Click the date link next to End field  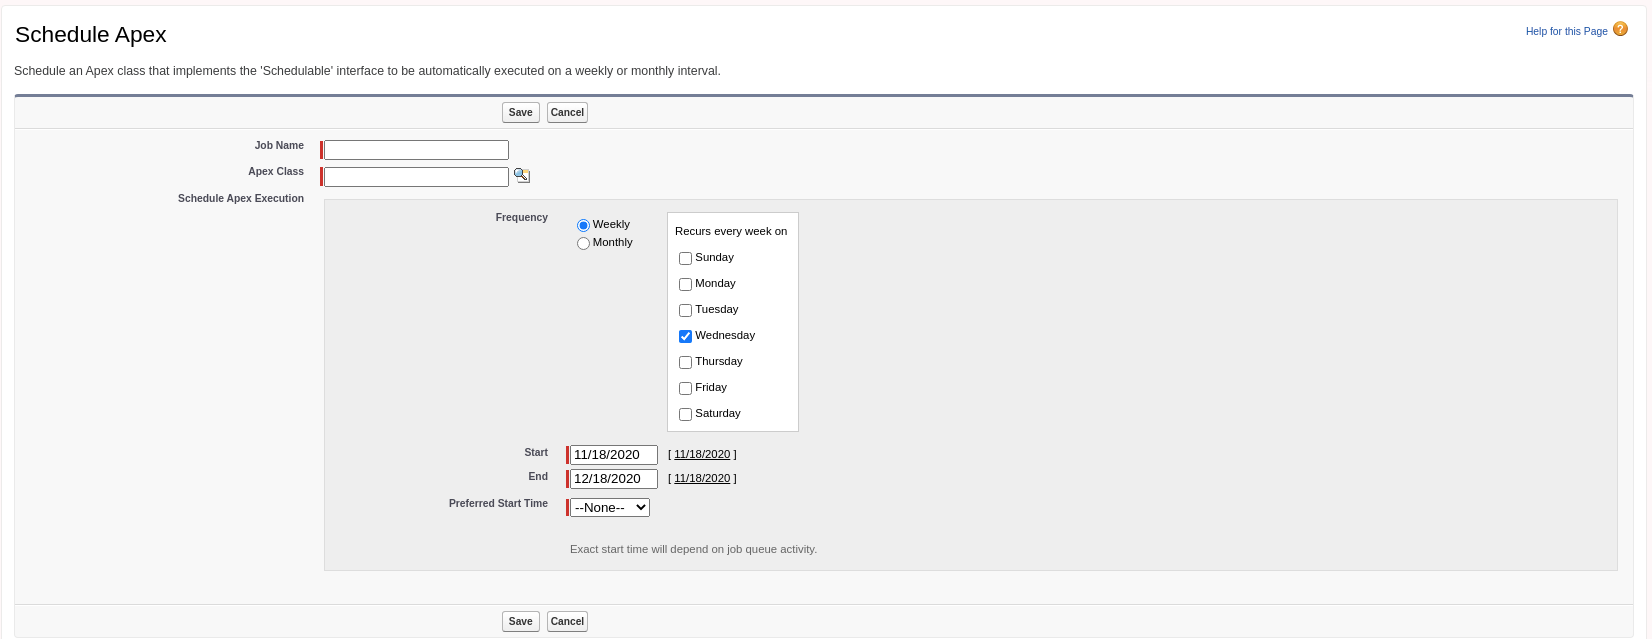tap(702, 478)
